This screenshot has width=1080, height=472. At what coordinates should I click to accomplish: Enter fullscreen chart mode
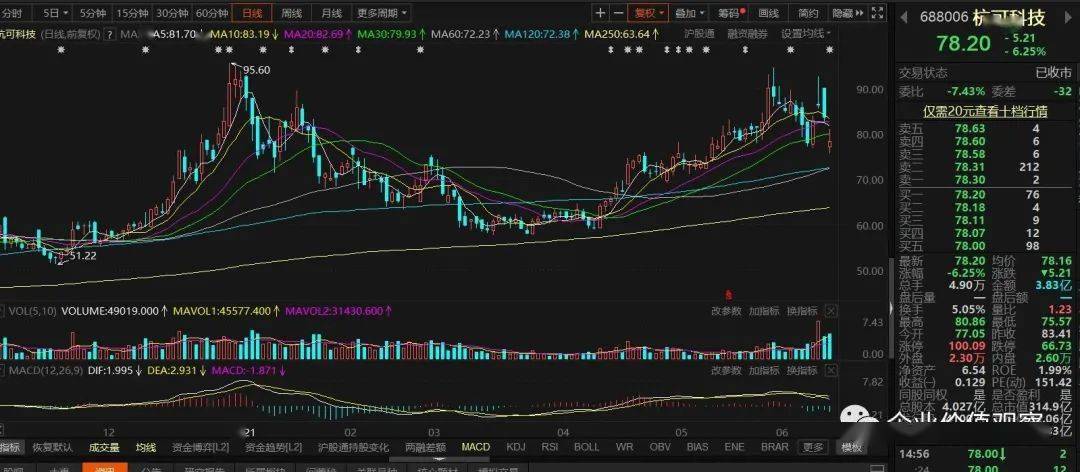[x=877, y=12]
